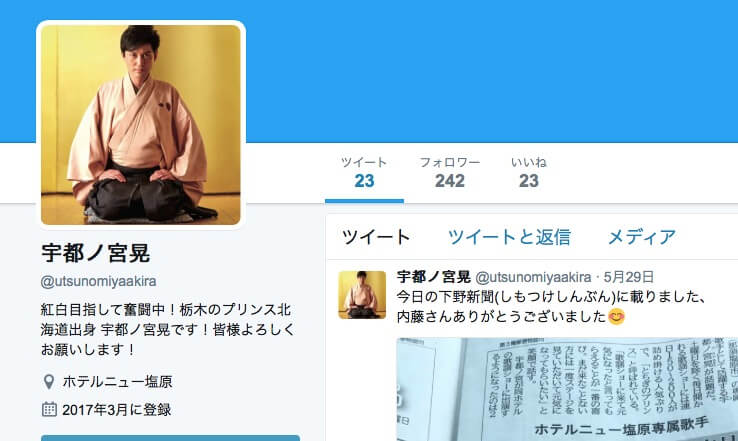
Task: Click the blue header banner image
Action: (x=489, y=71)
